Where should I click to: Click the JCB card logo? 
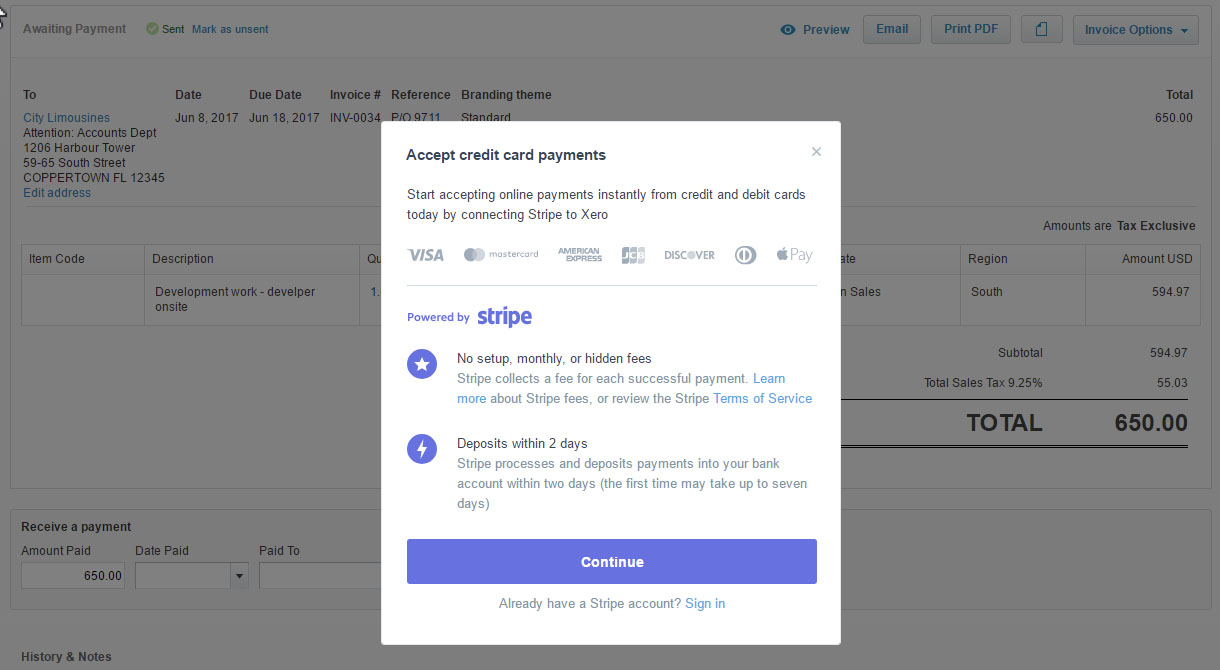[633, 255]
